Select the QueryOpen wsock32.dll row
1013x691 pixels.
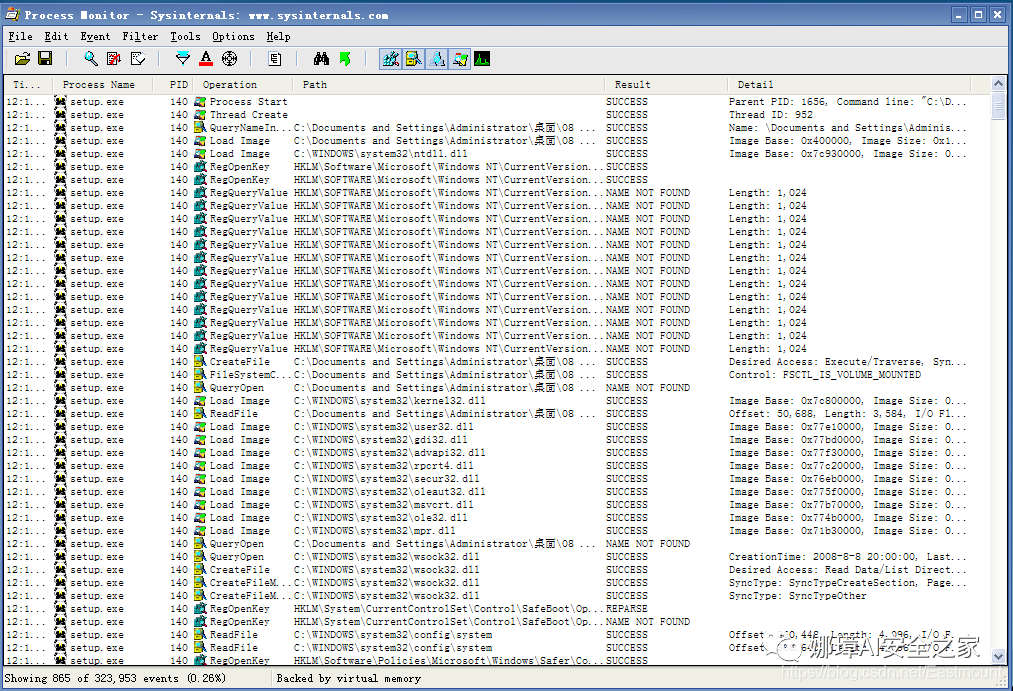pyautogui.click(x=497, y=557)
